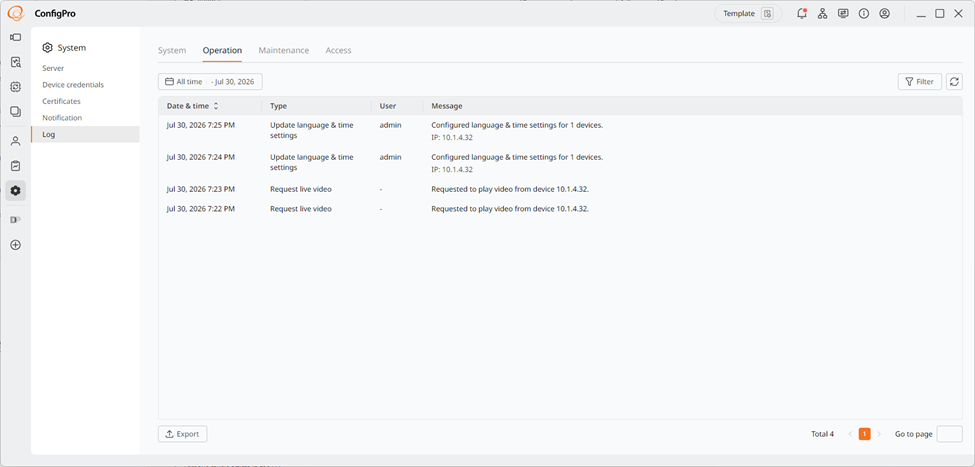975x467 pixels.
Task: Click the previous page arrow
Action: [850, 434]
